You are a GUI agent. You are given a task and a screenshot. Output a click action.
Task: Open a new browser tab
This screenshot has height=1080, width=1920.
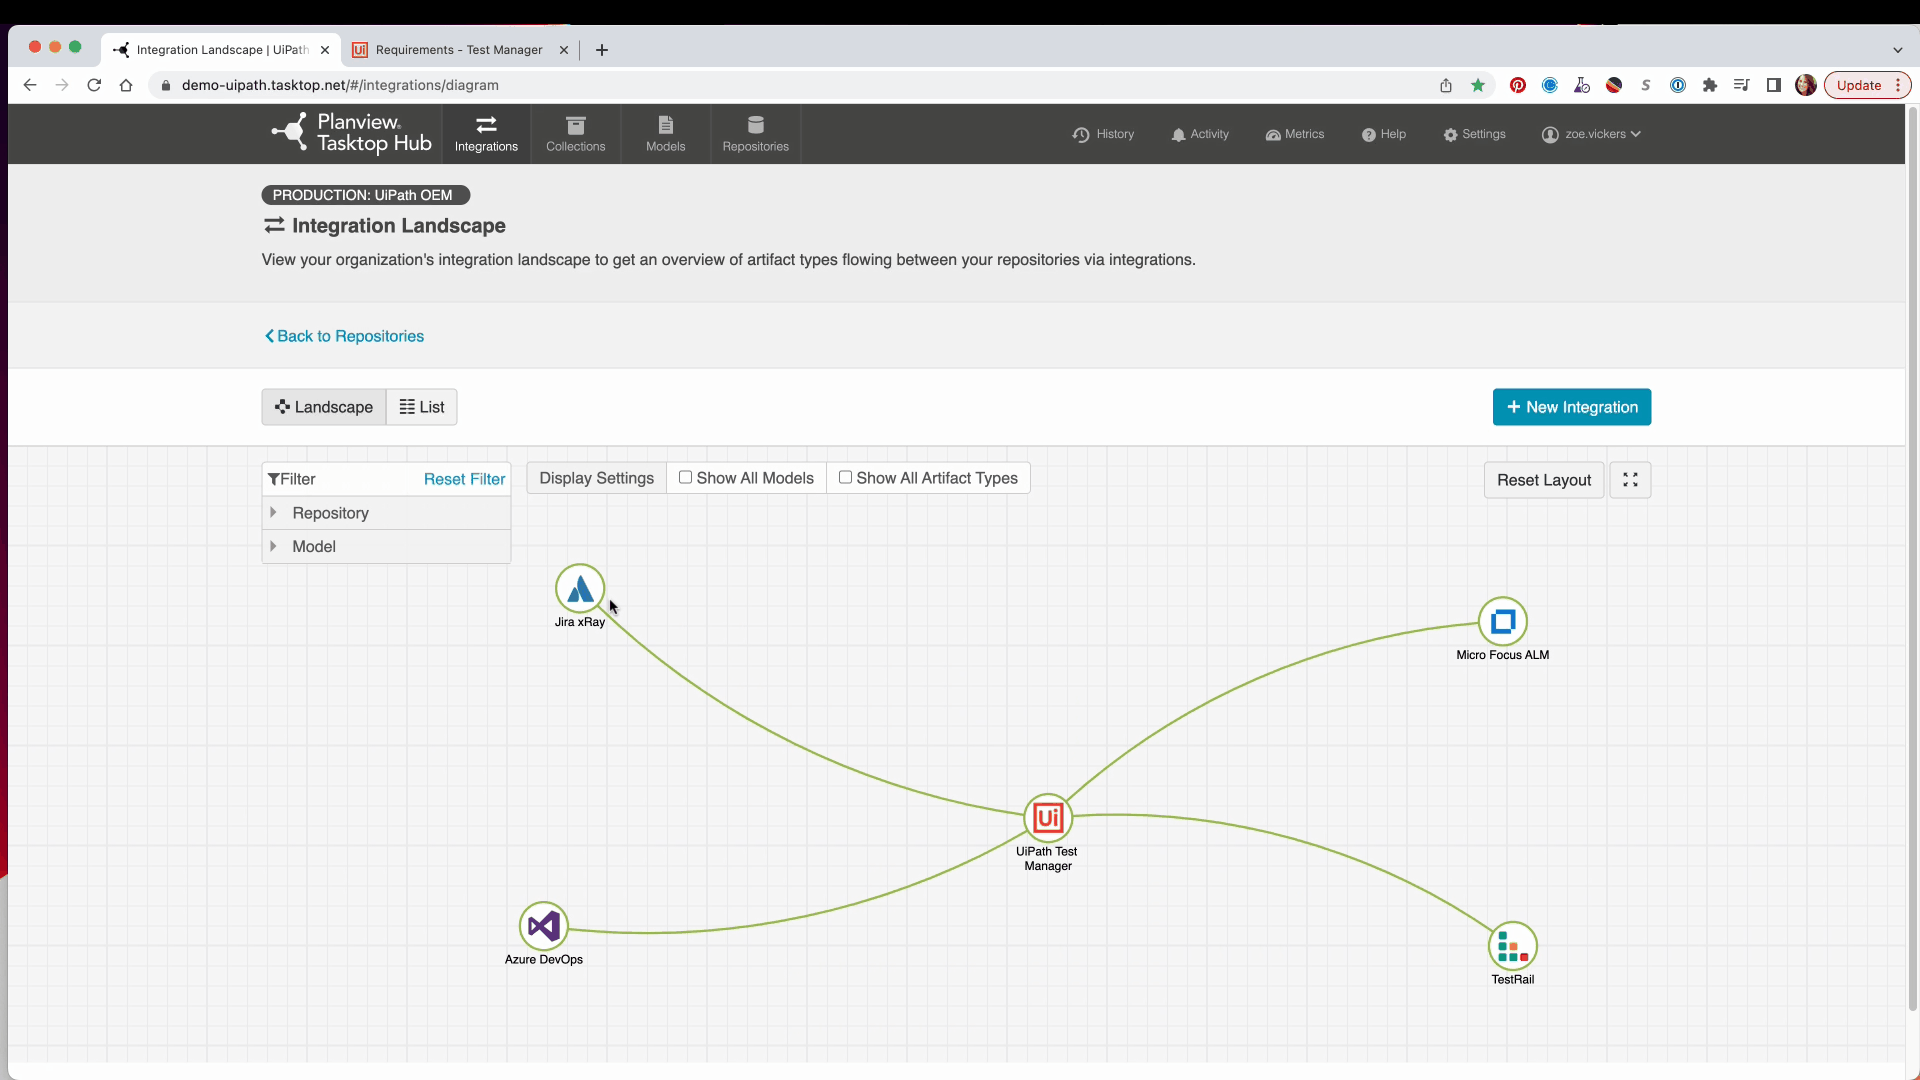[x=602, y=50]
